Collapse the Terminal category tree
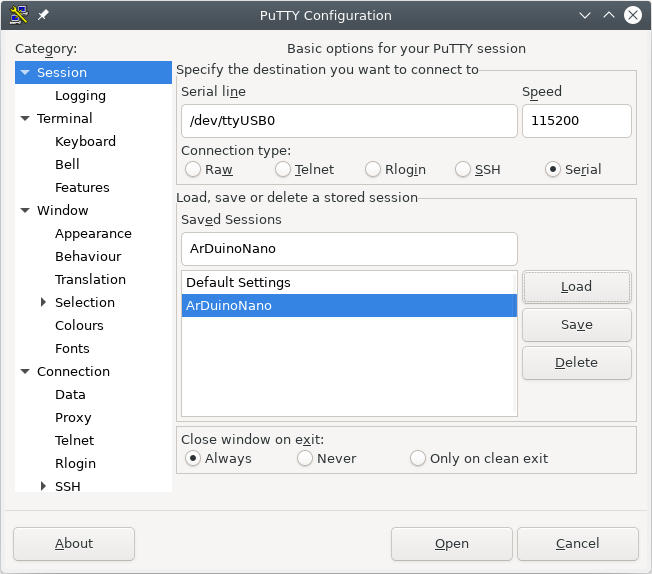This screenshot has height=574, width=652. (25, 119)
